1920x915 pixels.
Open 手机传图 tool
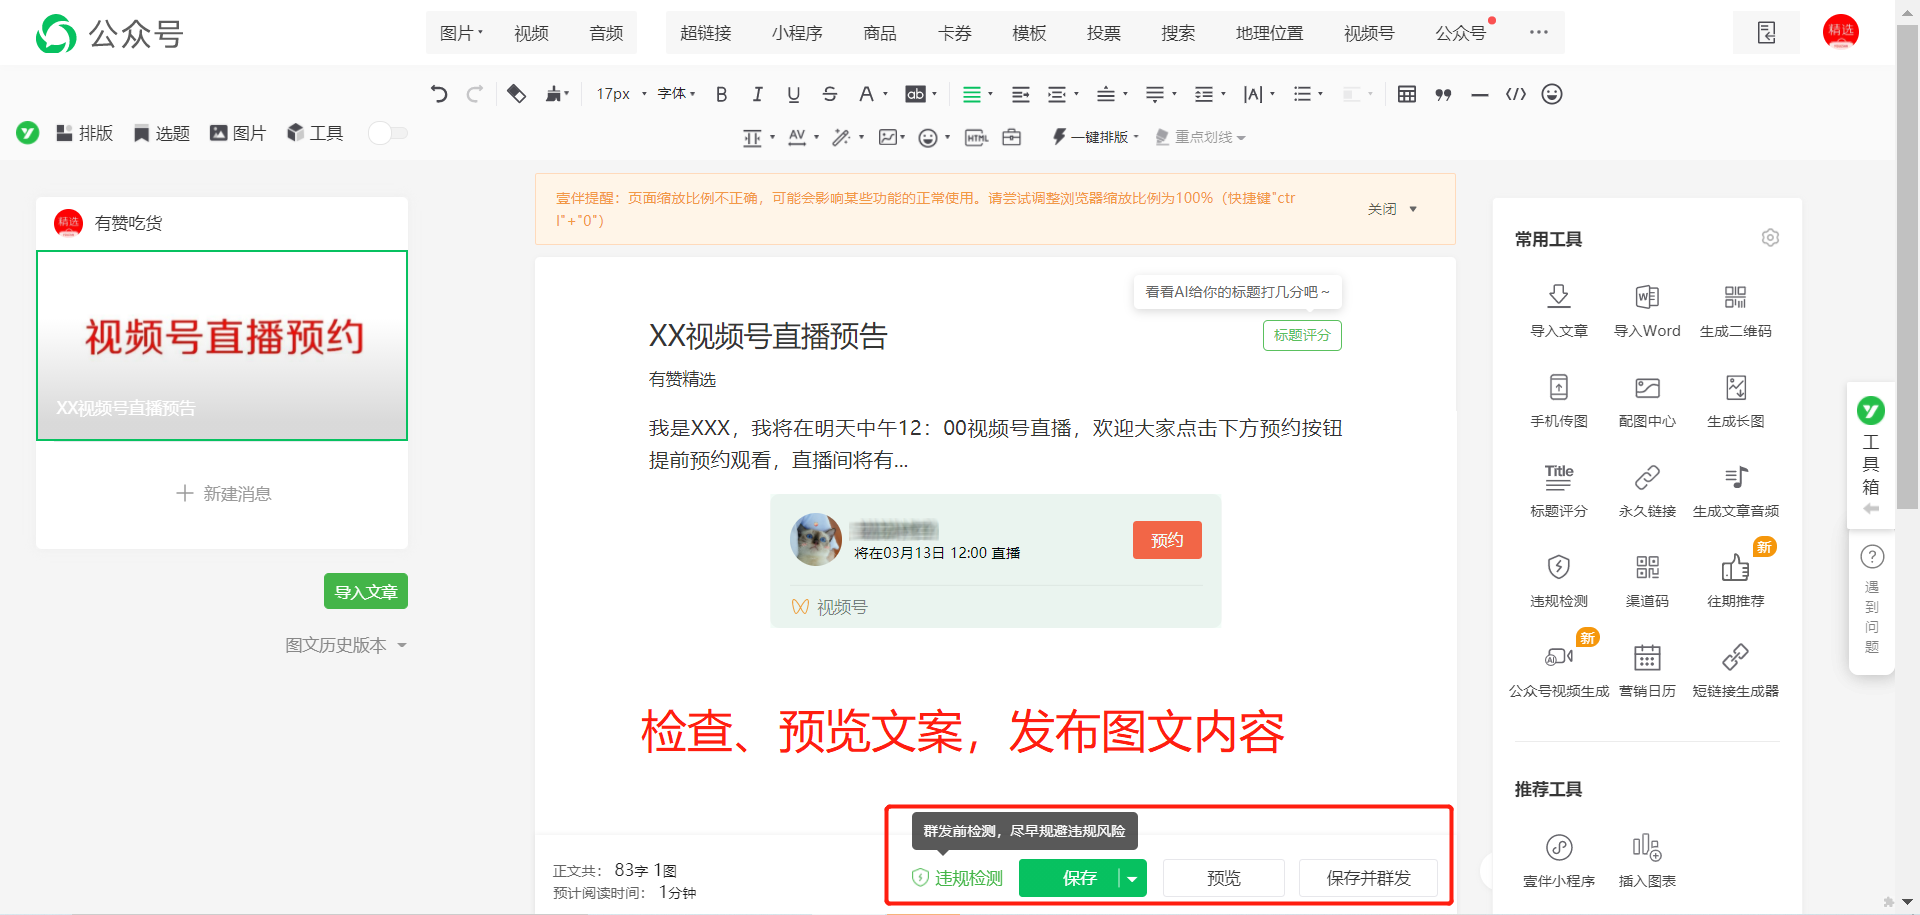coord(1559,401)
